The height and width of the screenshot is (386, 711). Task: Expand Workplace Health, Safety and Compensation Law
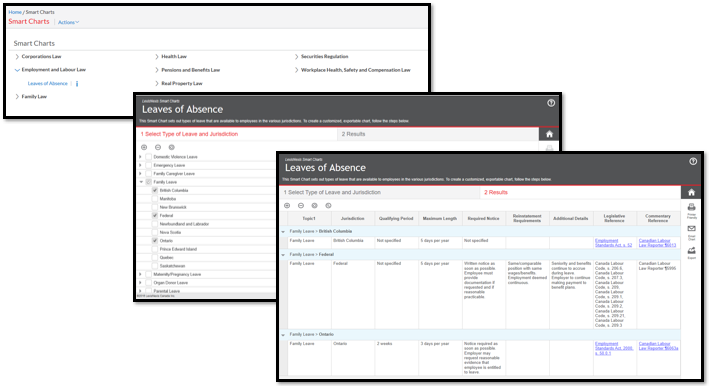tap(297, 70)
